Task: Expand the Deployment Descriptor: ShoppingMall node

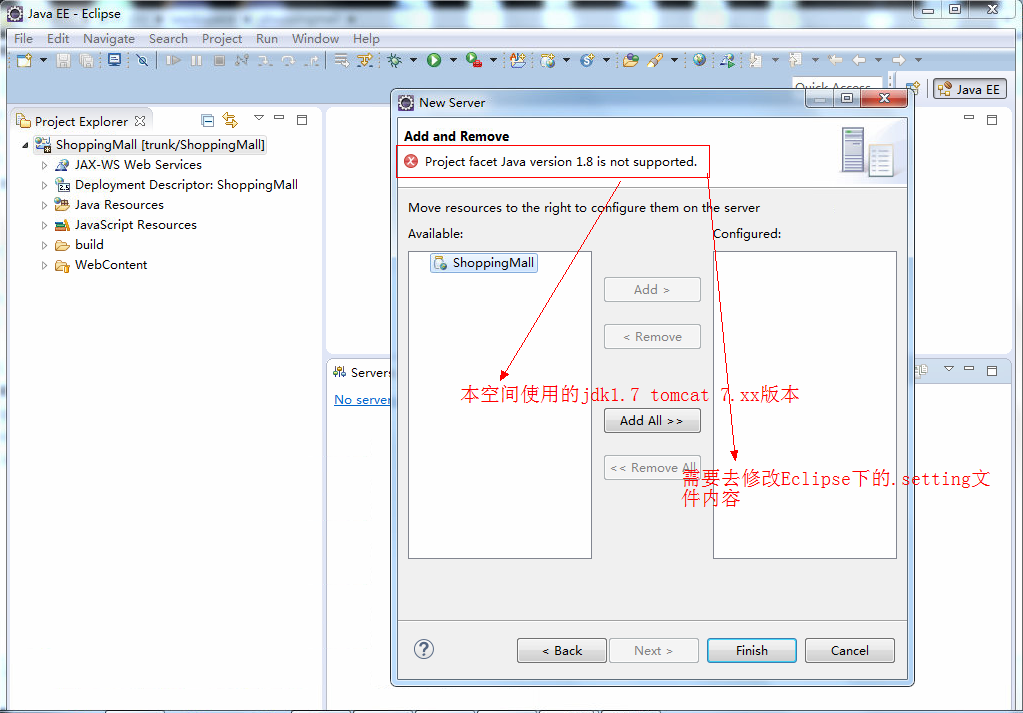Action: [44, 185]
